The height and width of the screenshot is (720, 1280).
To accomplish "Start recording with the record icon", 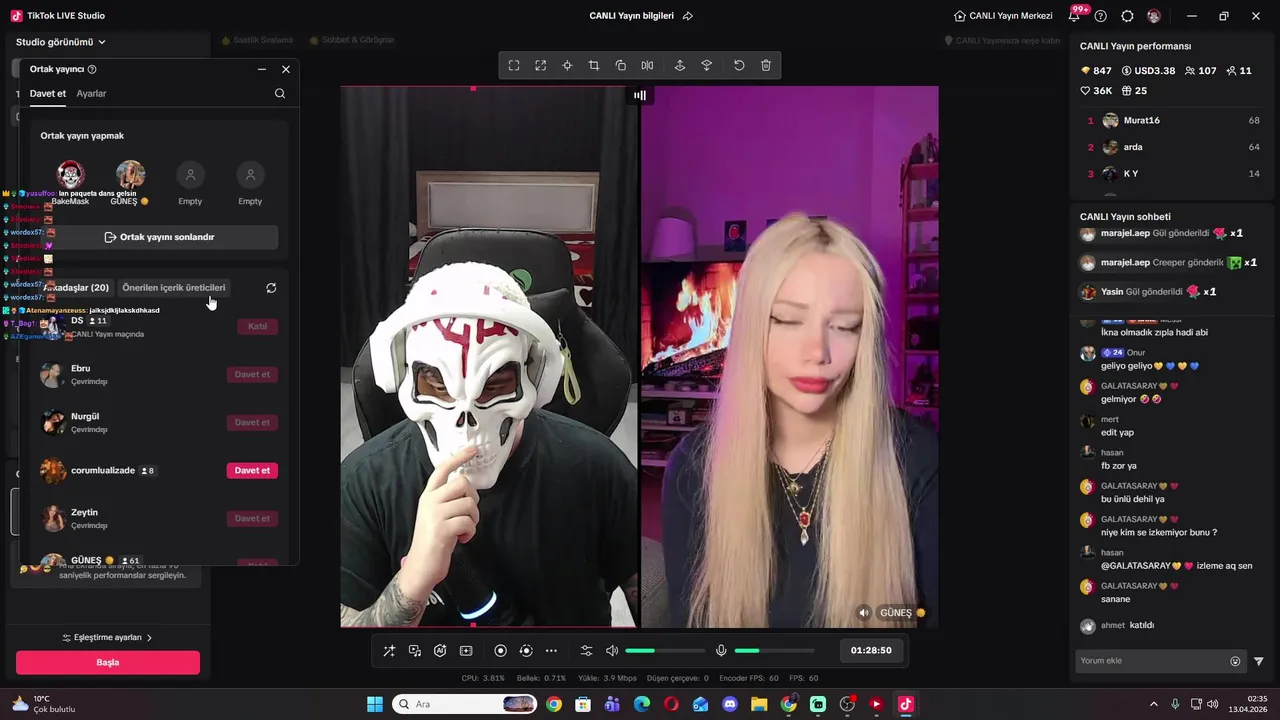I will click(501, 651).
